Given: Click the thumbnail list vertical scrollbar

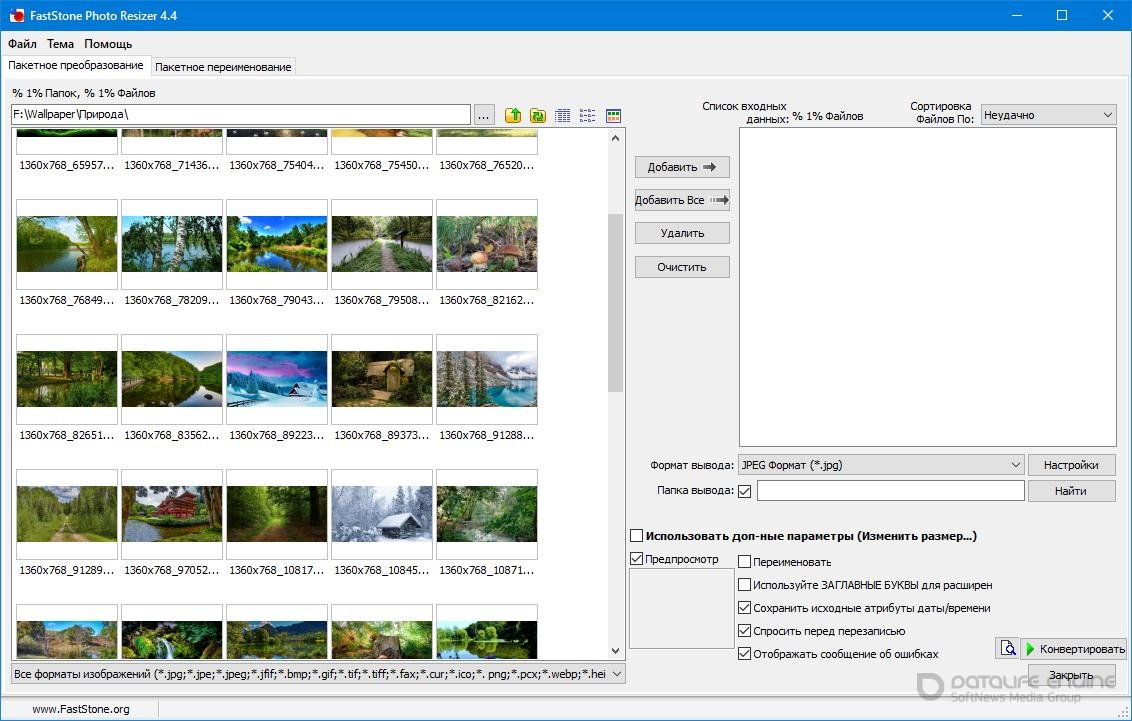Looking at the screenshot, I should [x=615, y=300].
